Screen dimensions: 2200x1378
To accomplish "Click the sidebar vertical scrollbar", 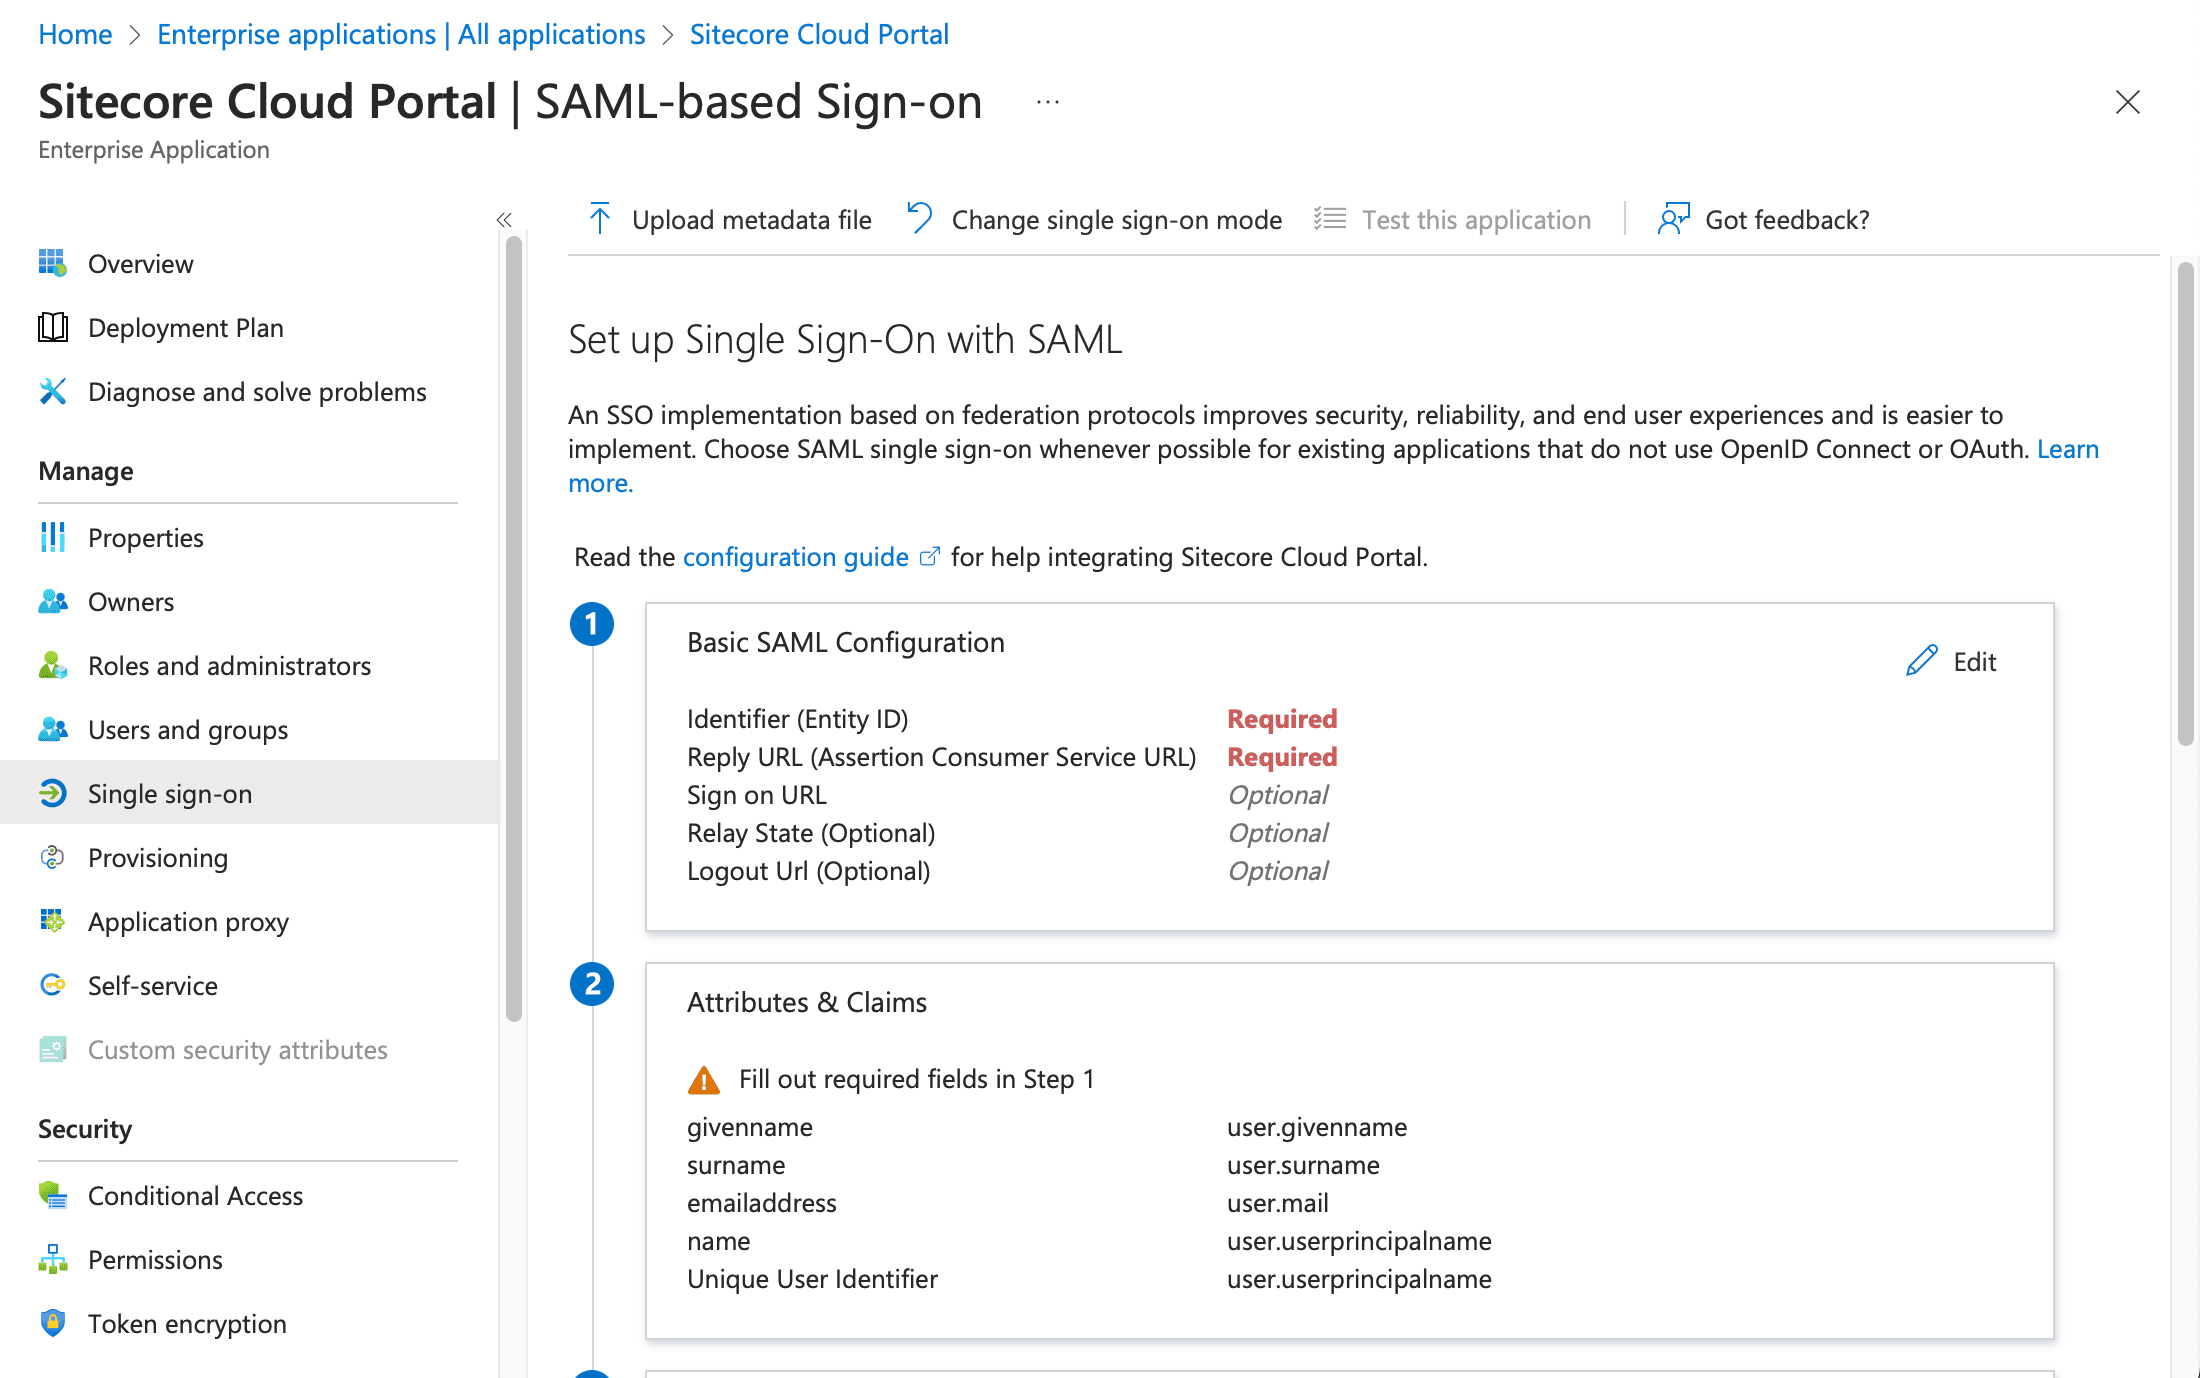I will 514,630.
